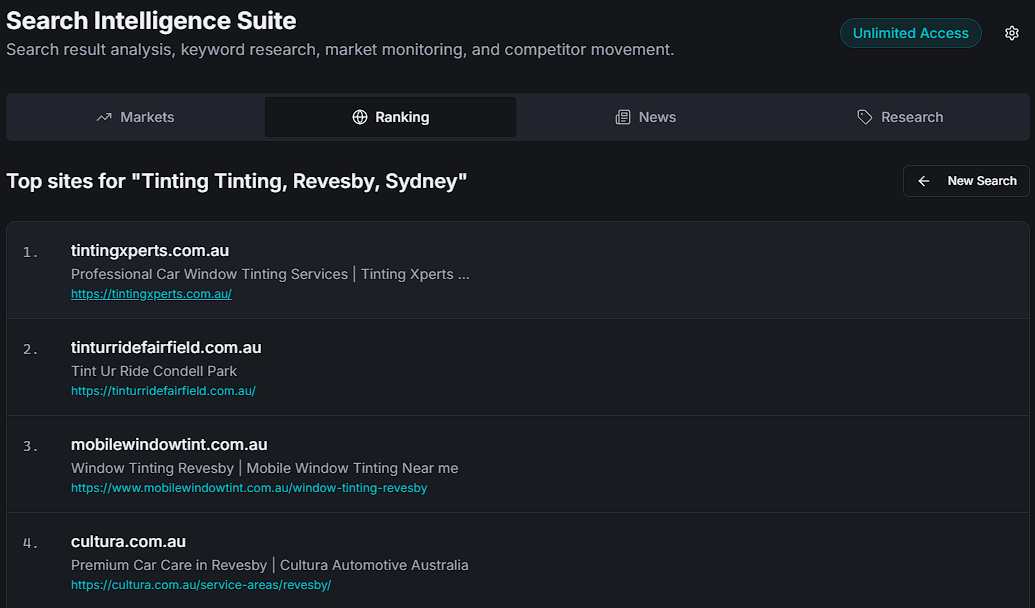The width and height of the screenshot is (1035, 608).
Task: Click the Search Intelligence Suite heading
Action: click(x=151, y=20)
